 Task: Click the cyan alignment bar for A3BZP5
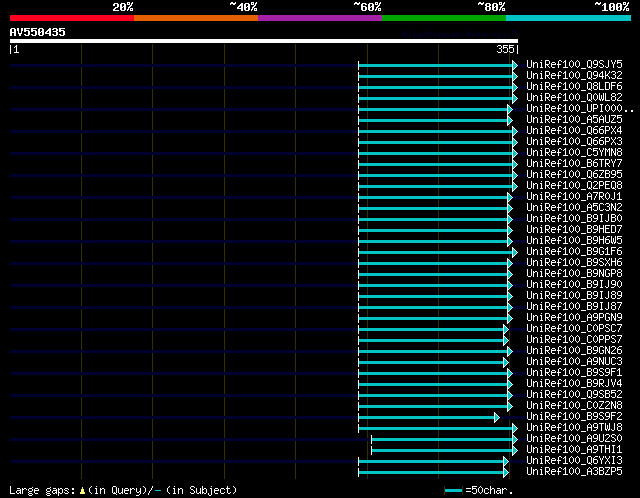tap(433, 473)
